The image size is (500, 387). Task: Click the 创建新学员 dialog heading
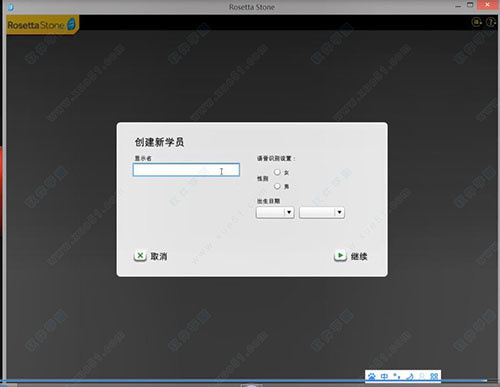159,142
